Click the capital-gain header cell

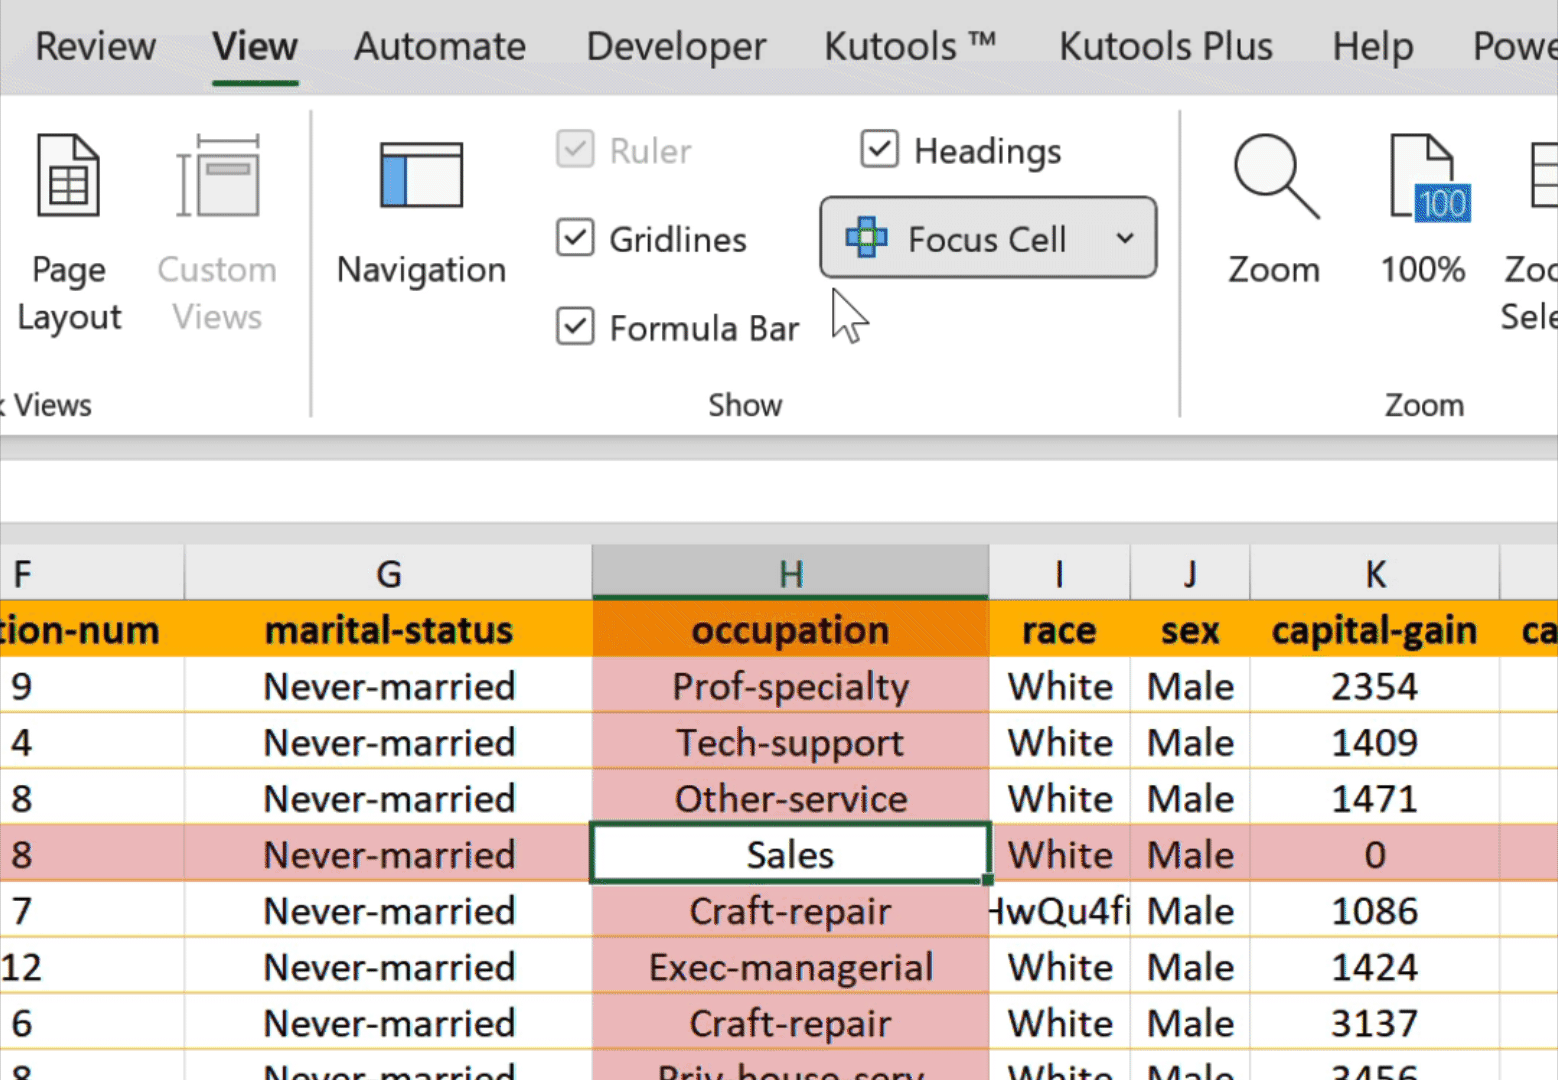[x=1375, y=630]
